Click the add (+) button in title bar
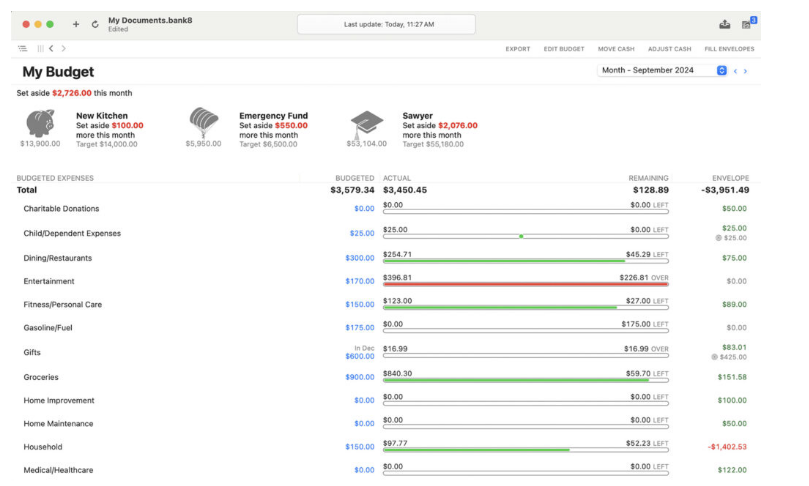Viewport: 809px width, 486px height. tap(76, 24)
